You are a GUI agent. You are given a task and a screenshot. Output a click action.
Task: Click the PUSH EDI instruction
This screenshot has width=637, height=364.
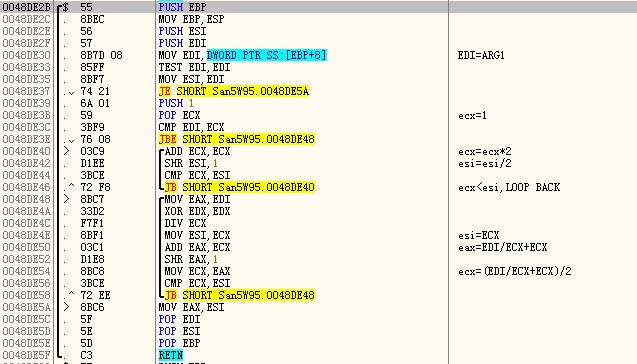pos(182,43)
